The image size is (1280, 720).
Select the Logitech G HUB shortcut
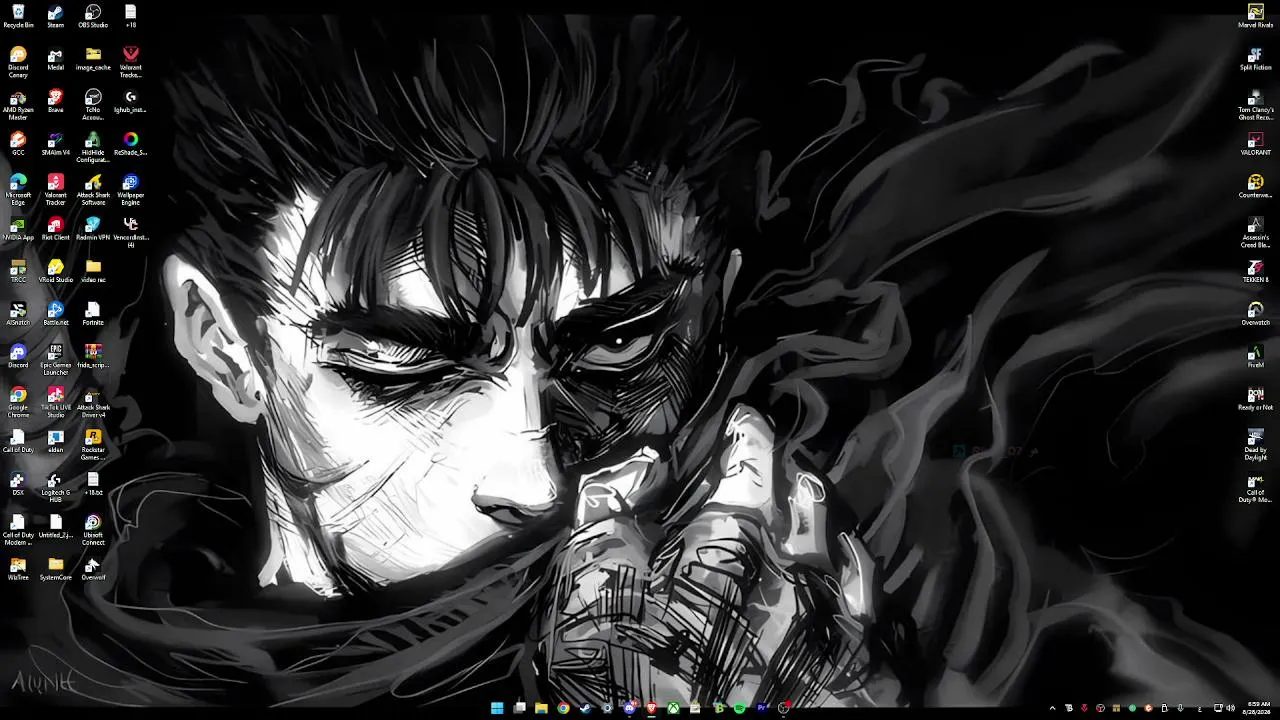coord(56,488)
